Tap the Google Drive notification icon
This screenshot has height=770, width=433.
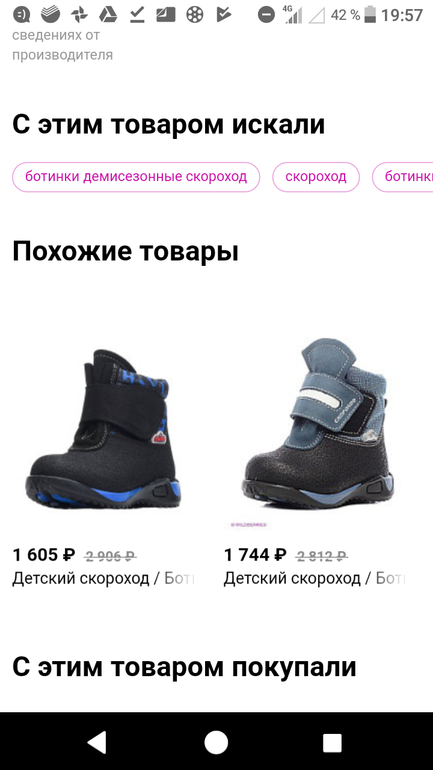[108, 15]
